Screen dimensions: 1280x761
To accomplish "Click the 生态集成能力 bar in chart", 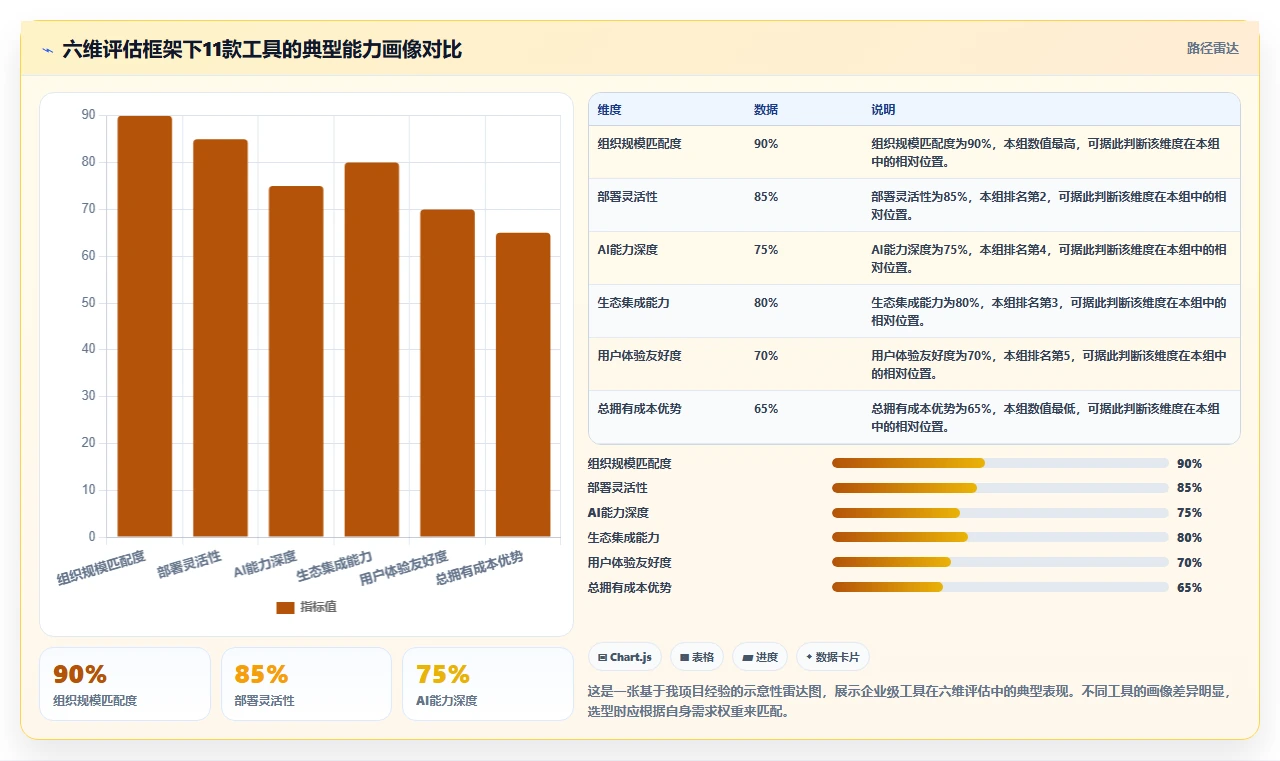I will tap(372, 350).
